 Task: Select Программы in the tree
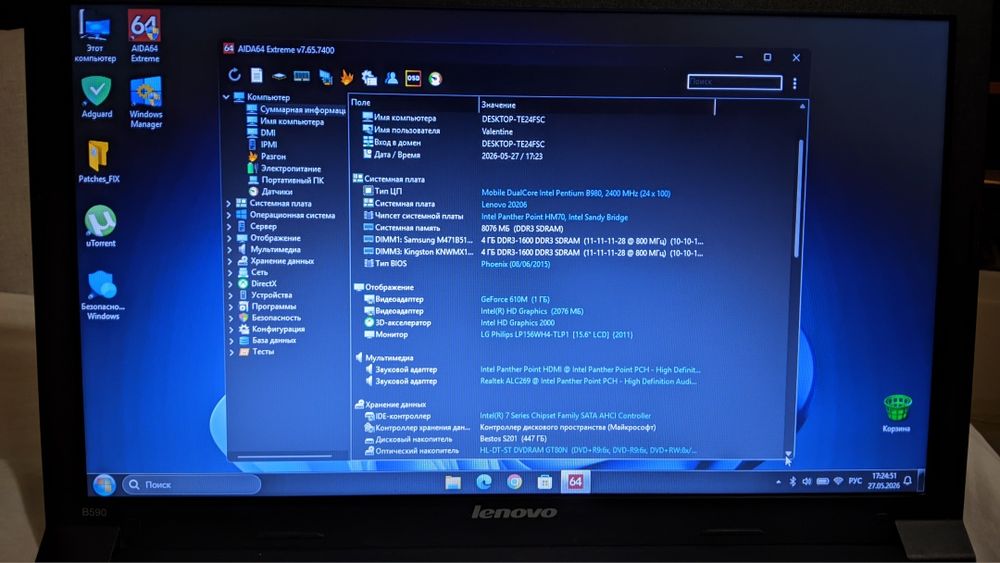[x=274, y=307]
